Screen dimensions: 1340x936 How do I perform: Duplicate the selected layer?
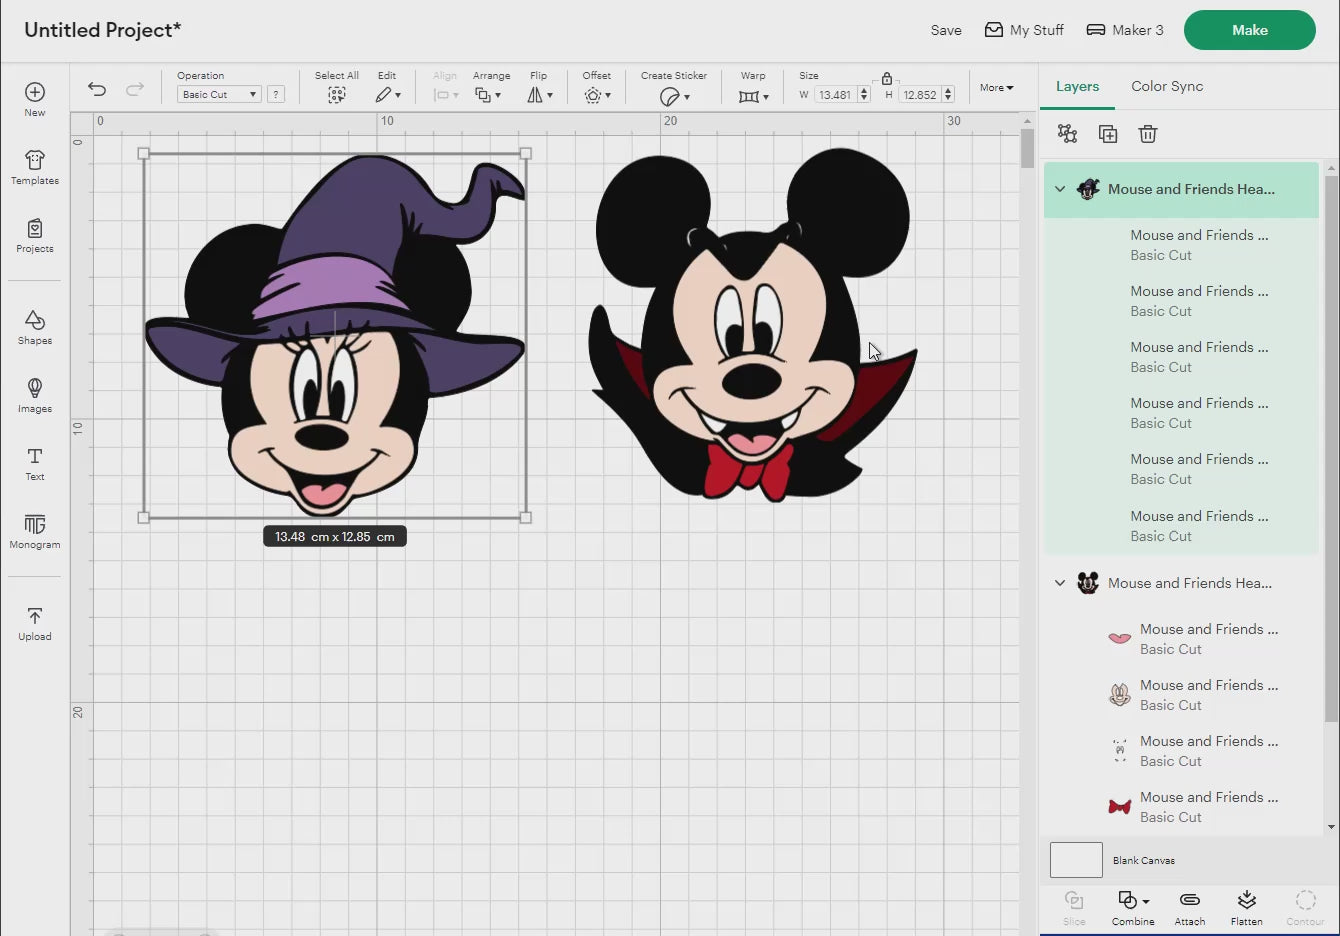[1108, 134]
